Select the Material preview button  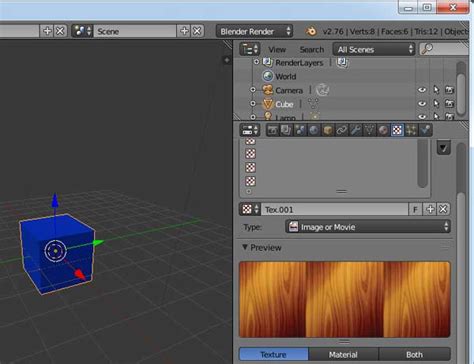tap(343, 354)
